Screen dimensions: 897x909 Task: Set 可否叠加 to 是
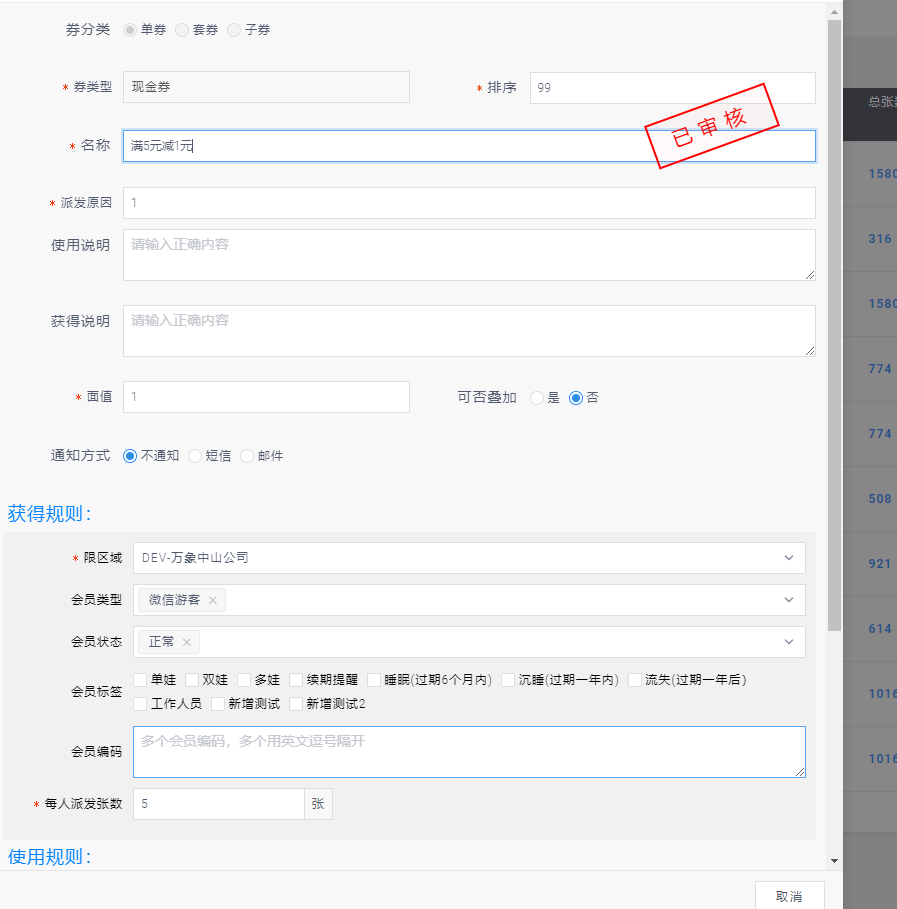537,398
